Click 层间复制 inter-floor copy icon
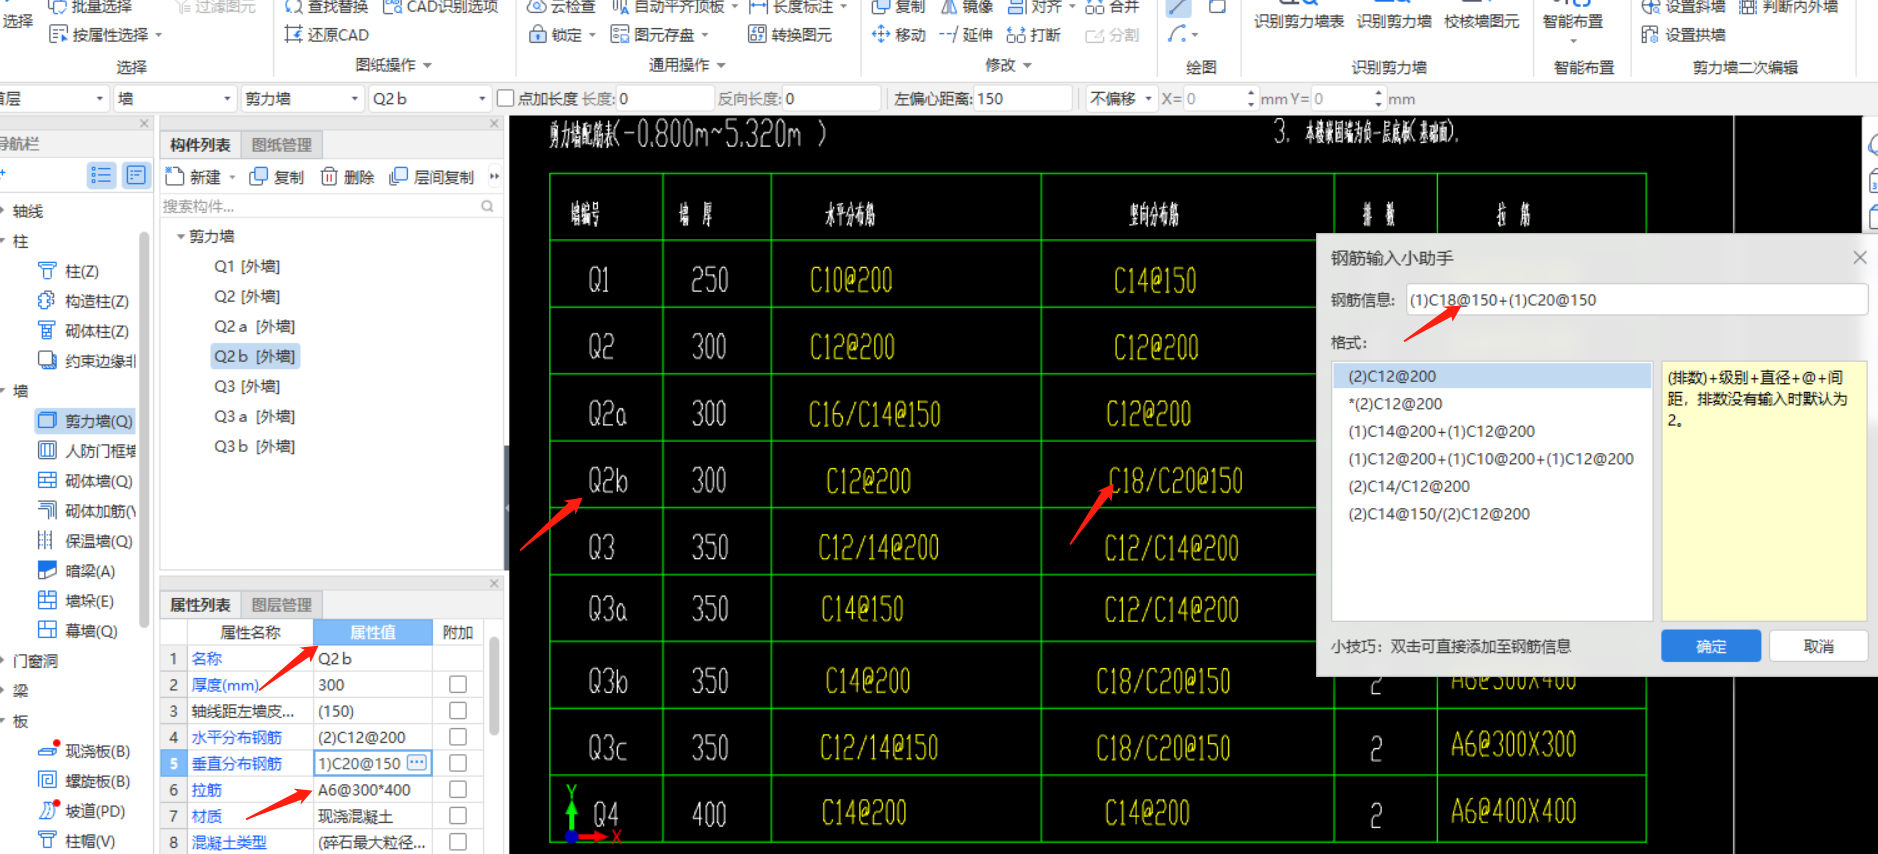 click(x=399, y=176)
